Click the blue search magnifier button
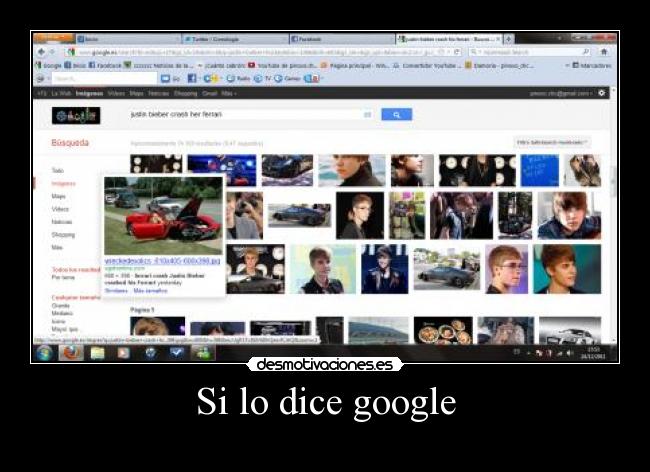This screenshot has height=472, width=650. coord(396,114)
